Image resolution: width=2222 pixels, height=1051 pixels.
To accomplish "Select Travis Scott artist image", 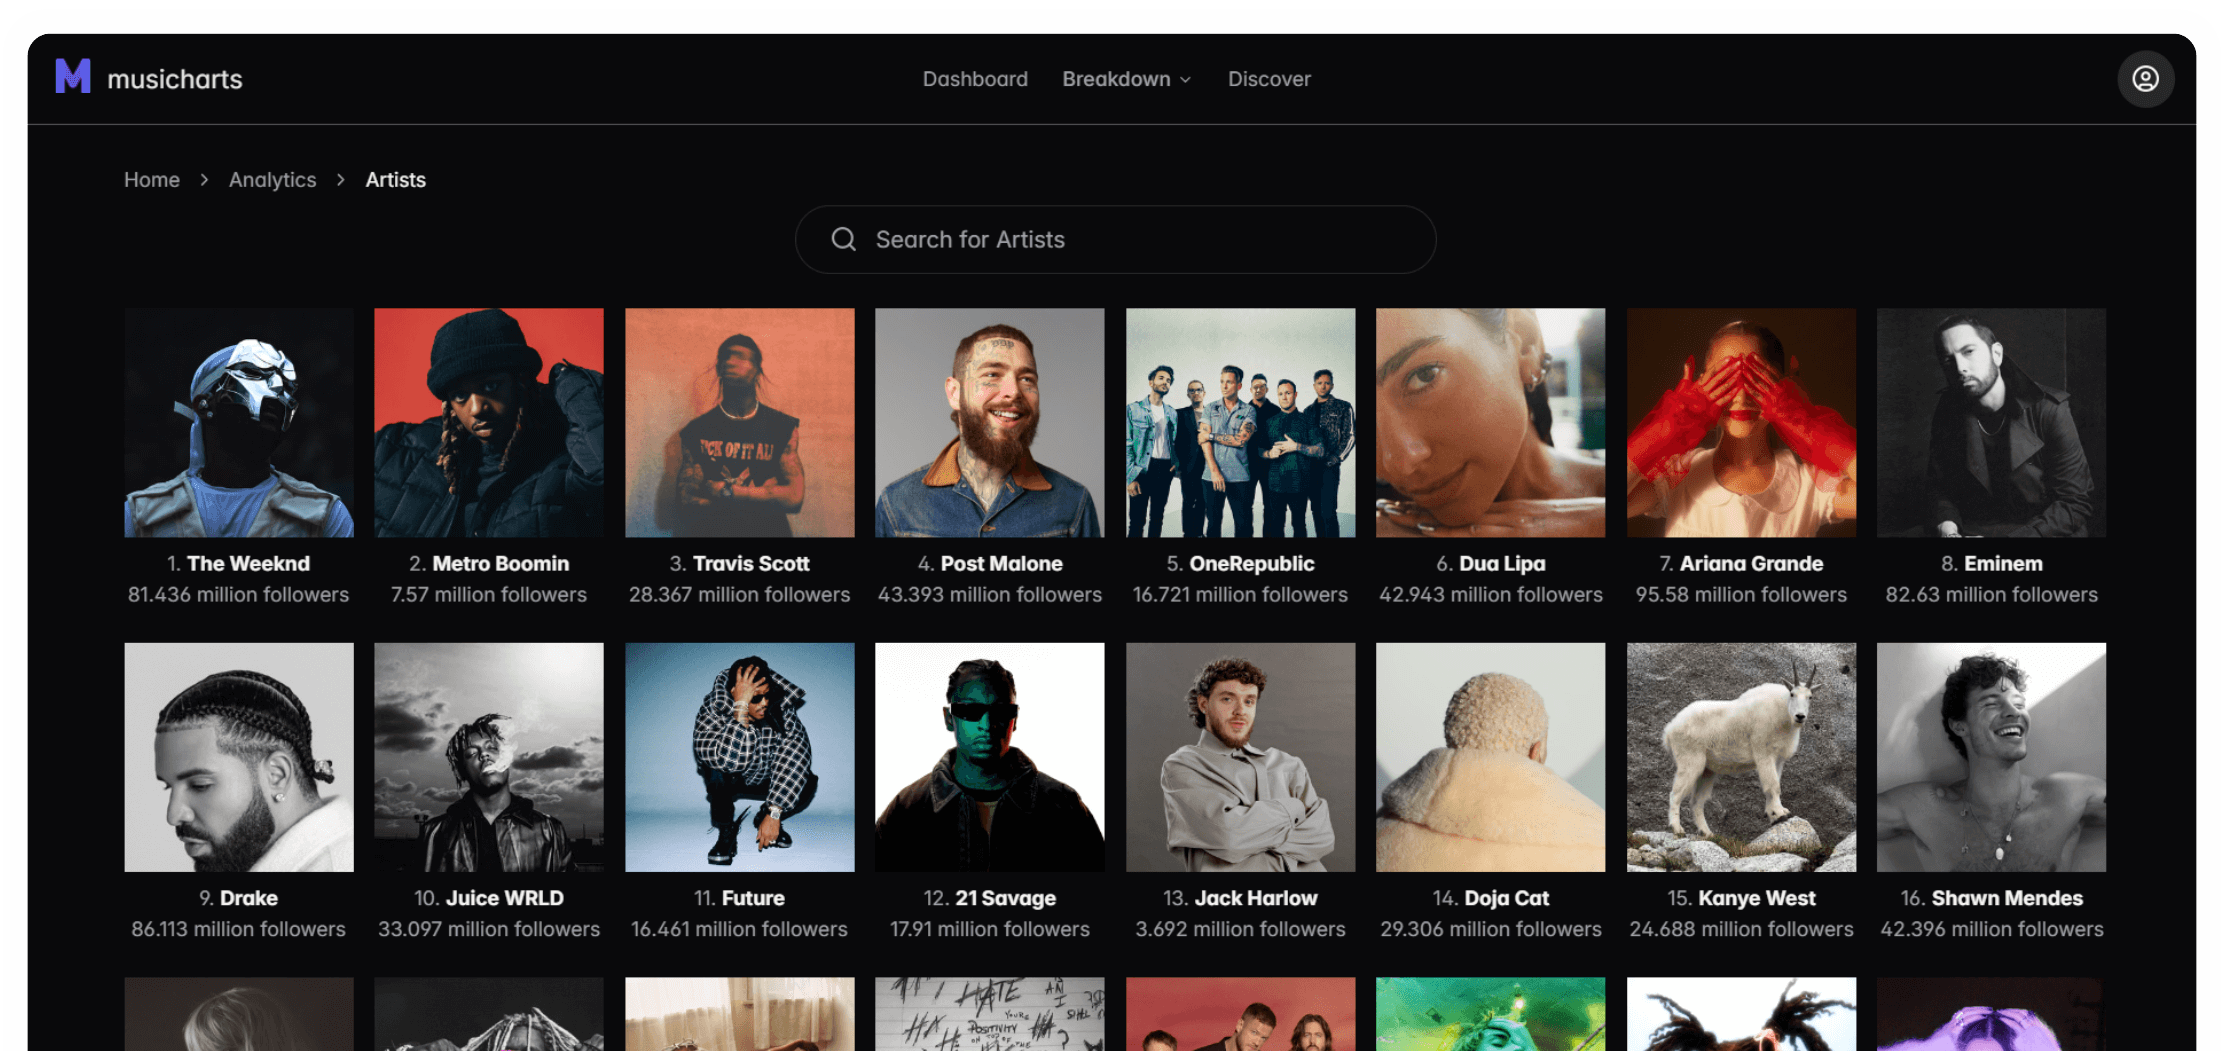I will (x=740, y=422).
